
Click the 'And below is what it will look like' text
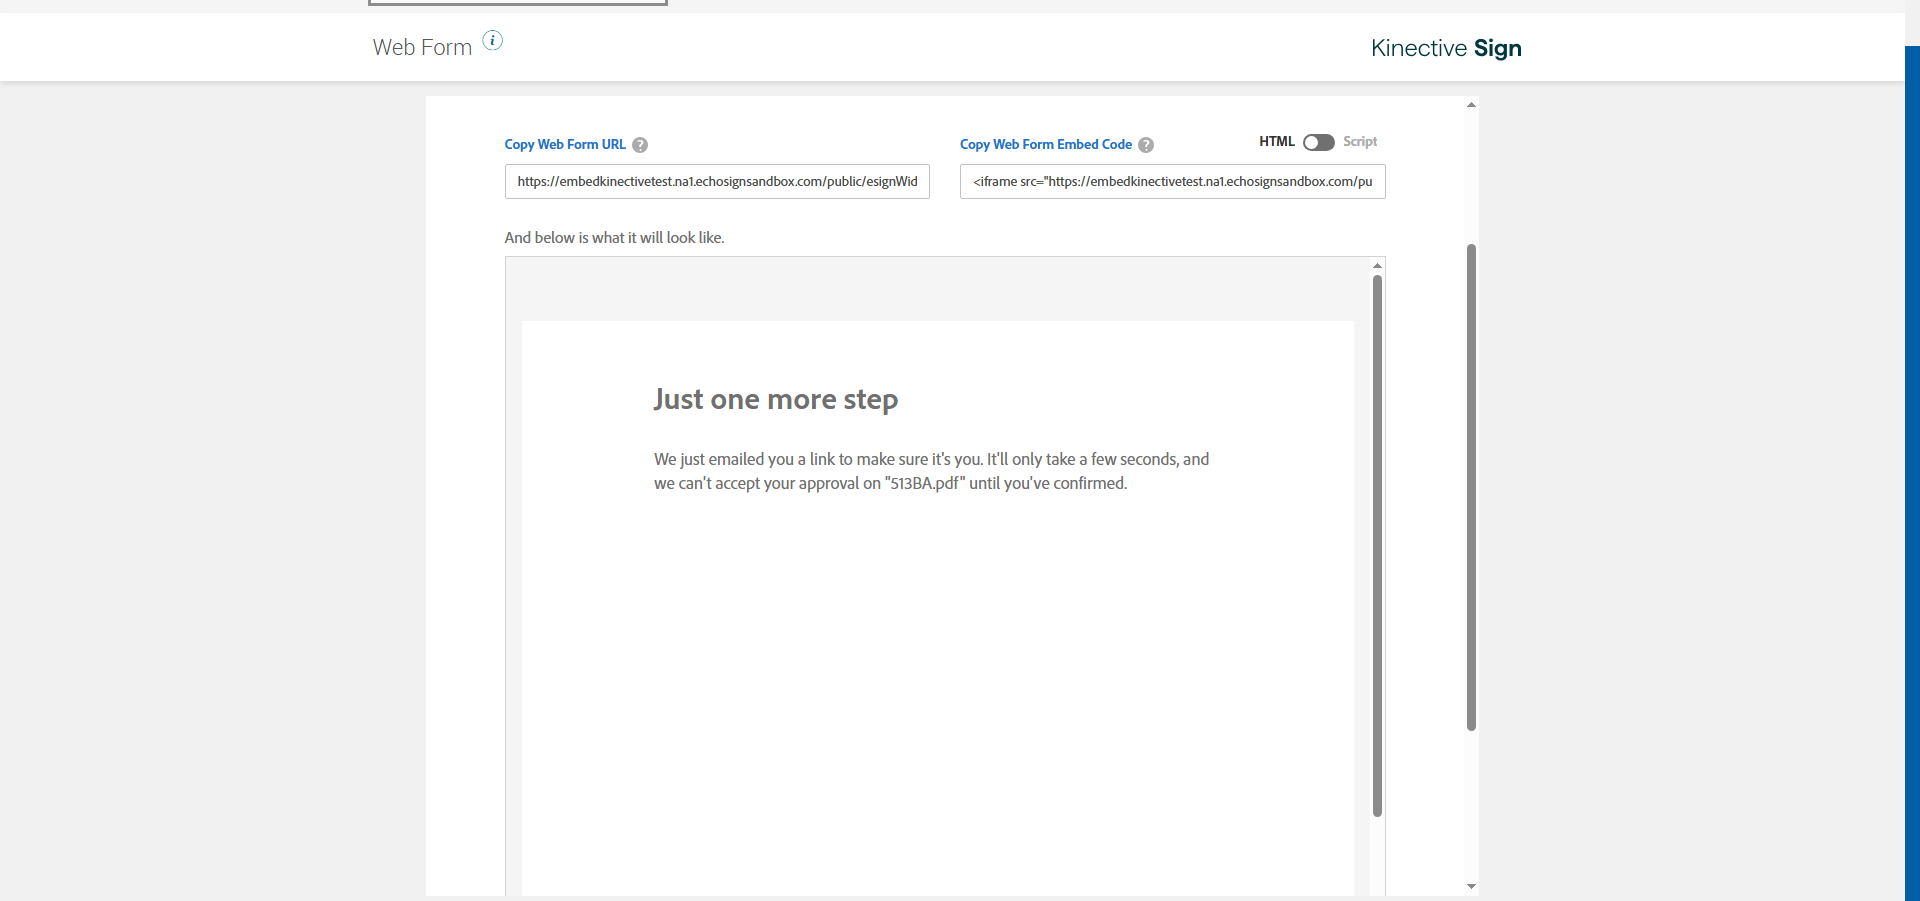614,238
